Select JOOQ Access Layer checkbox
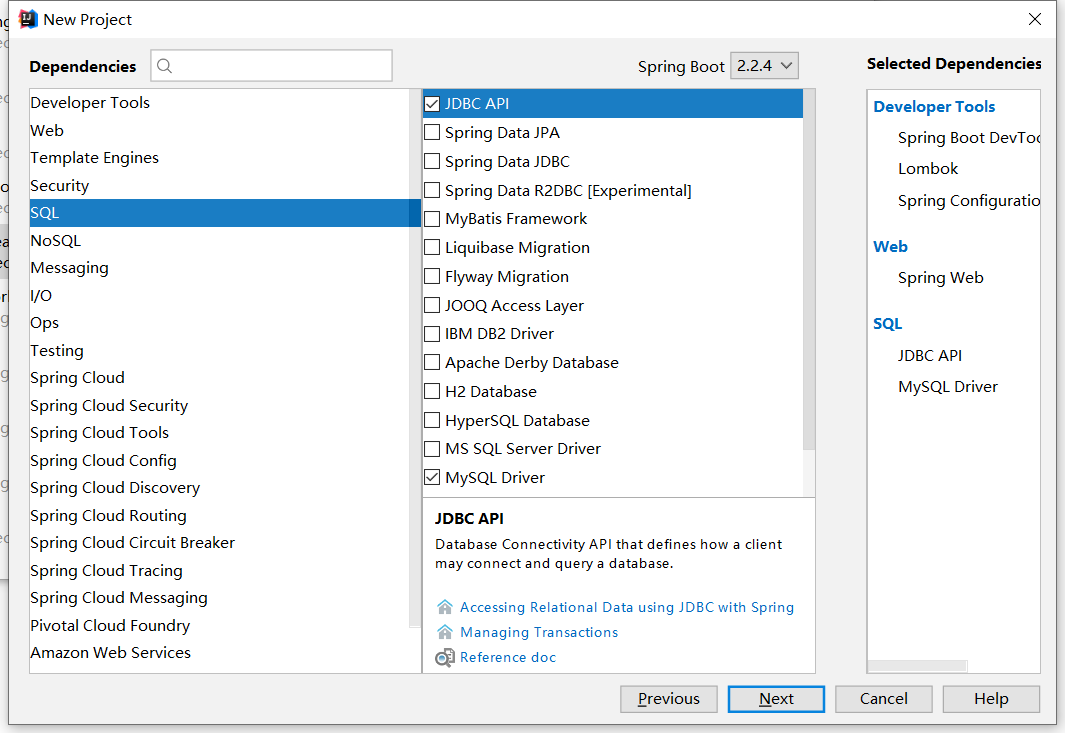 coord(432,306)
